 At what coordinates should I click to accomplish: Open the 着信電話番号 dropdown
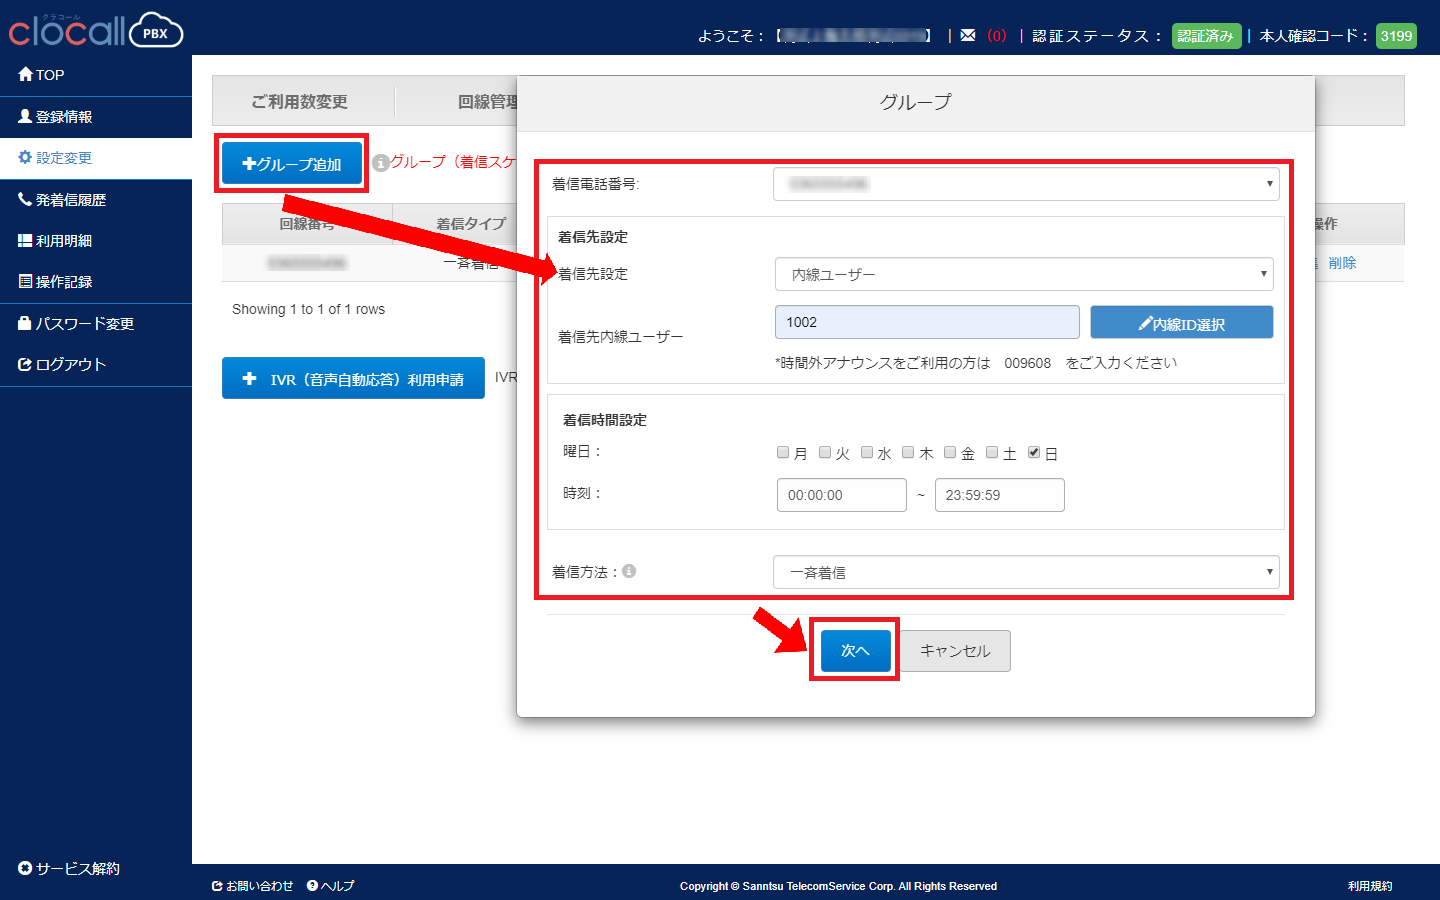click(1026, 184)
